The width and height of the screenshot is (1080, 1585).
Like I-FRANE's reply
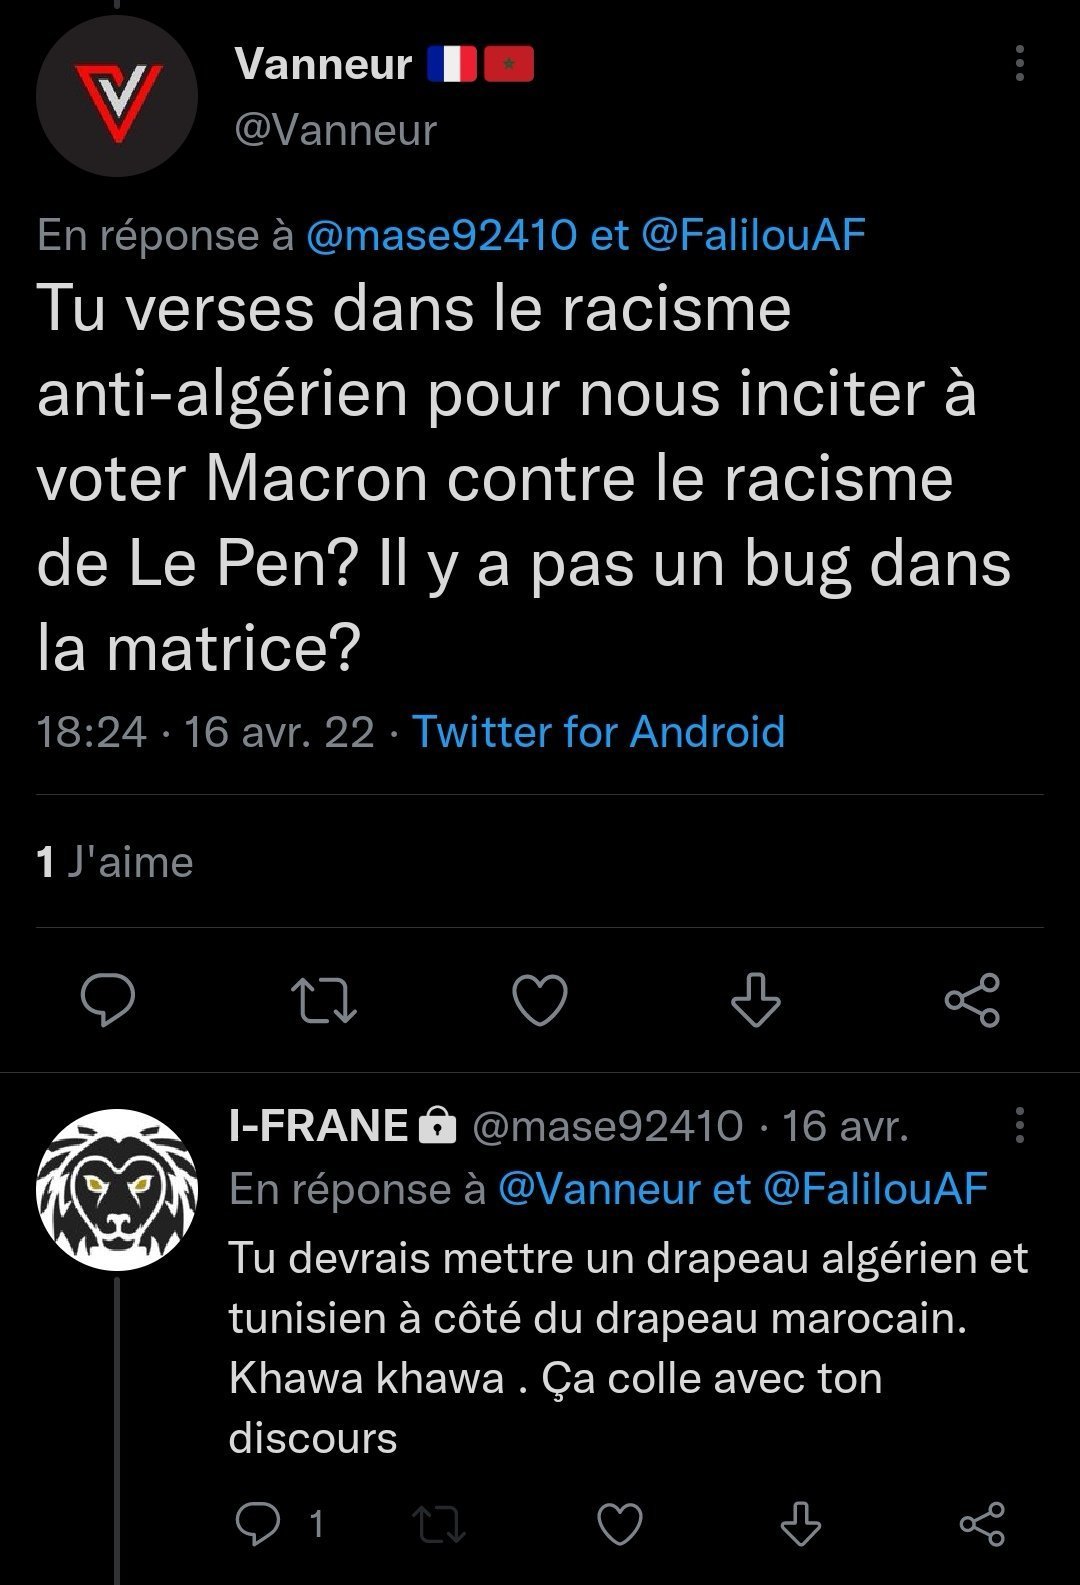[x=619, y=1524]
